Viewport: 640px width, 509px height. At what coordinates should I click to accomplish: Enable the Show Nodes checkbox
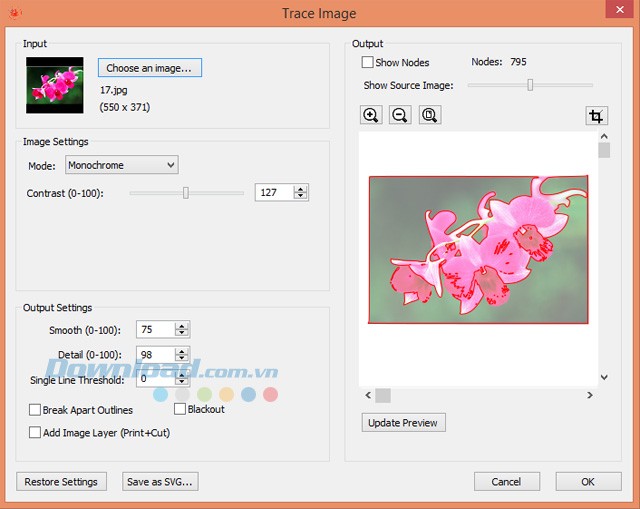(367, 62)
